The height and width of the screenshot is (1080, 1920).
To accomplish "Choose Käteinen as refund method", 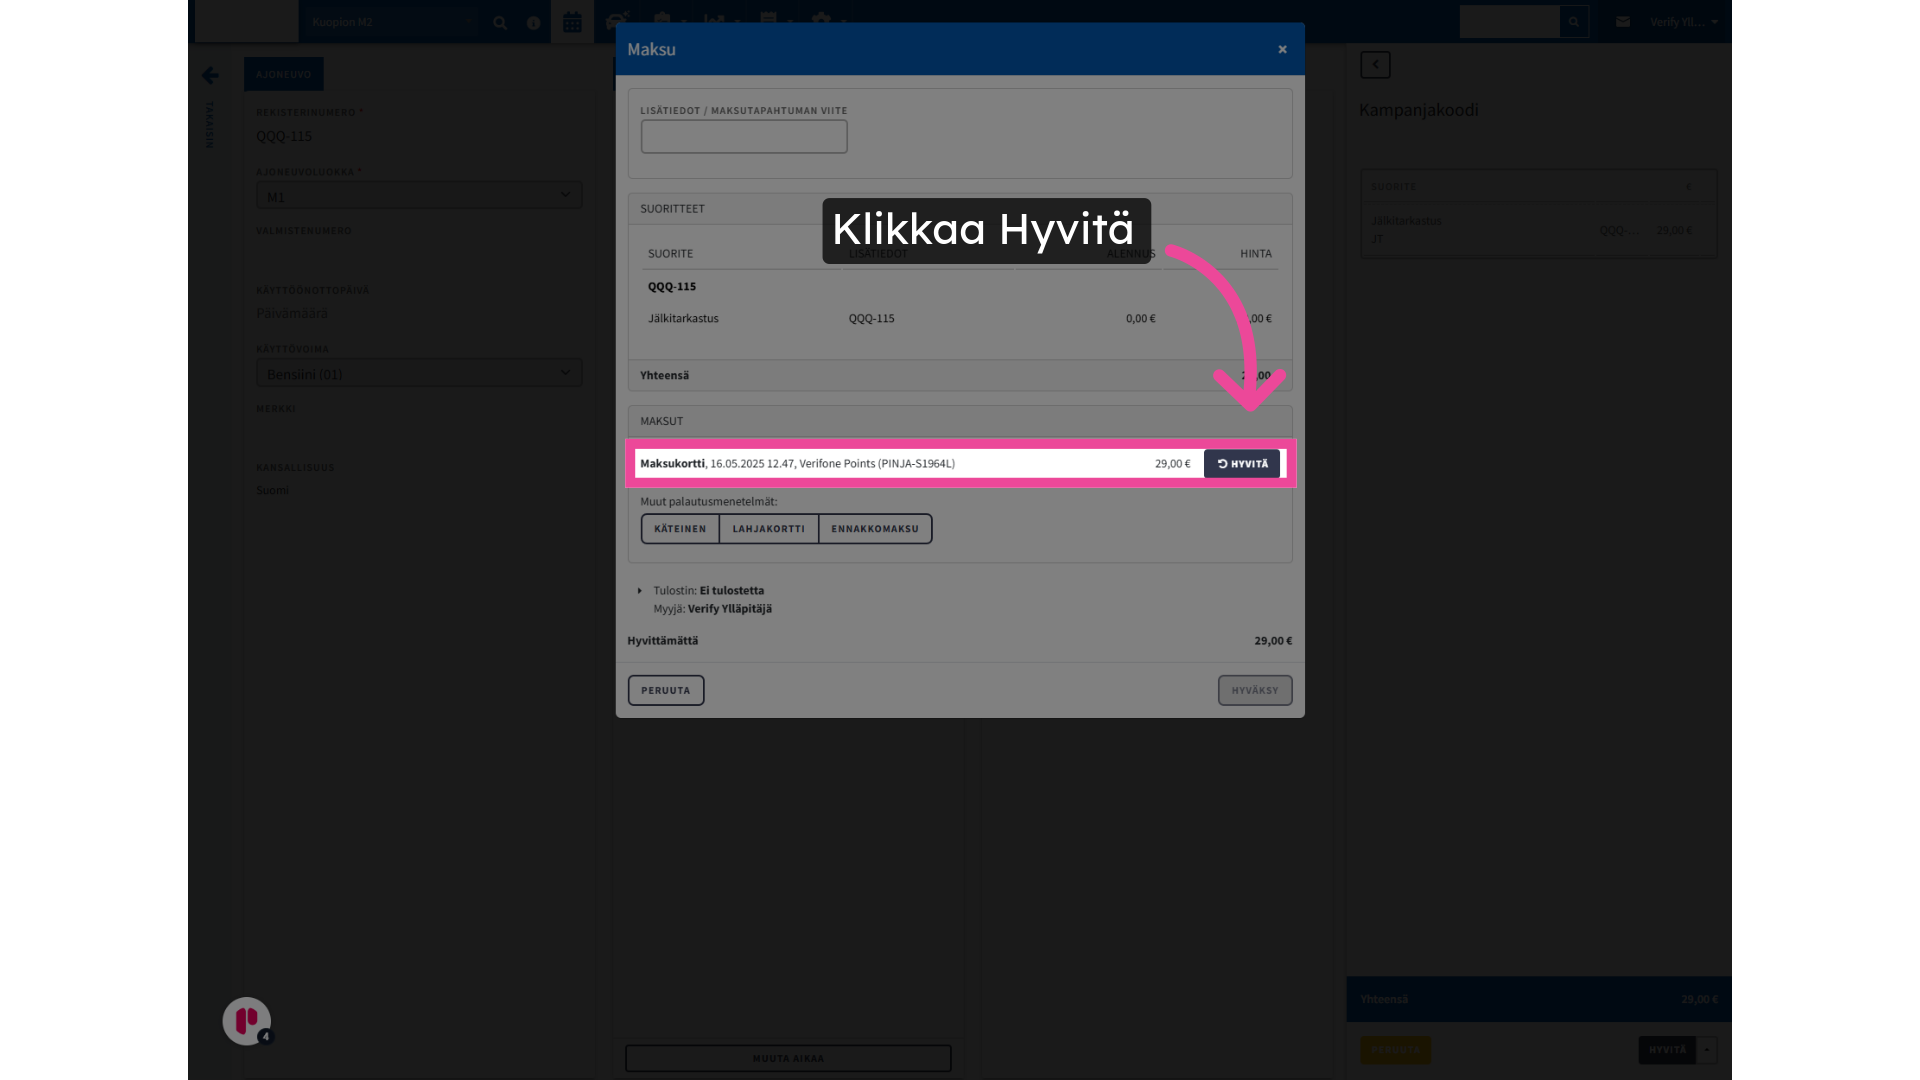I will coord(680,529).
